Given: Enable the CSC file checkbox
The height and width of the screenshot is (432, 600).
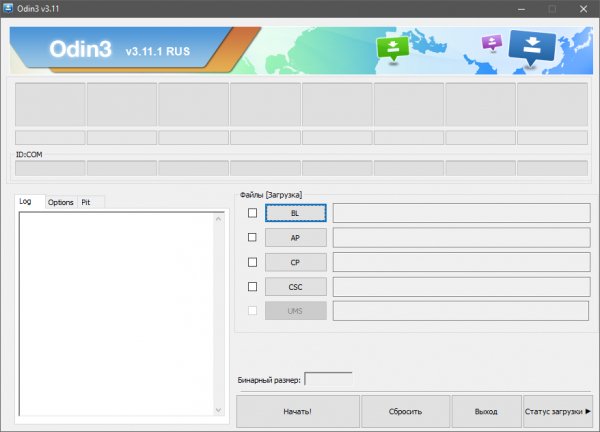Looking at the screenshot, I should 253,287.
